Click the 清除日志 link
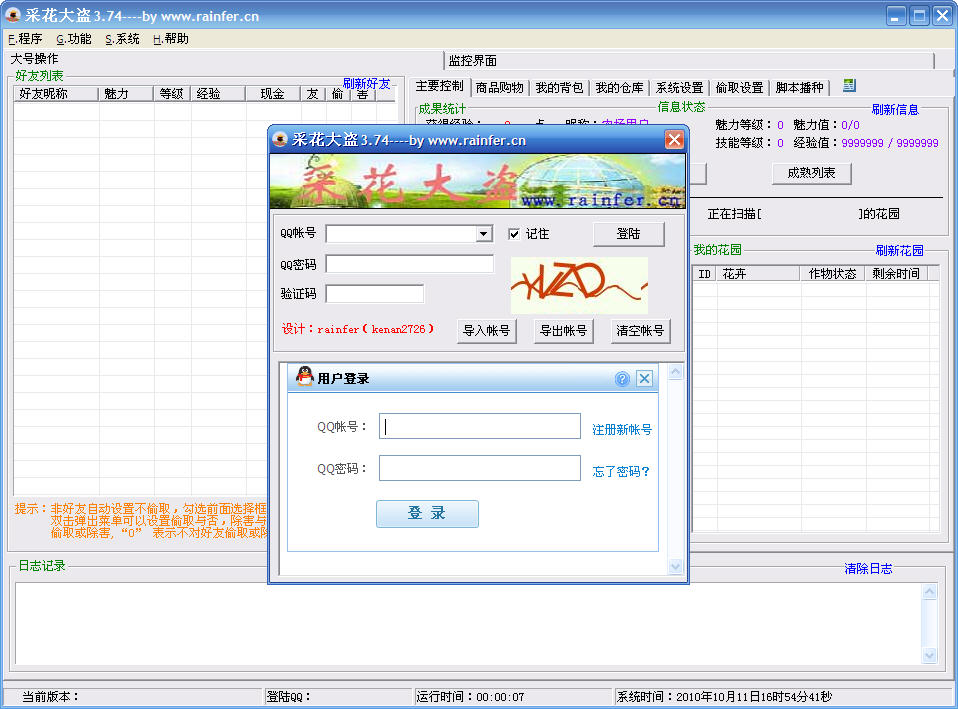 (x=868, y=569)
